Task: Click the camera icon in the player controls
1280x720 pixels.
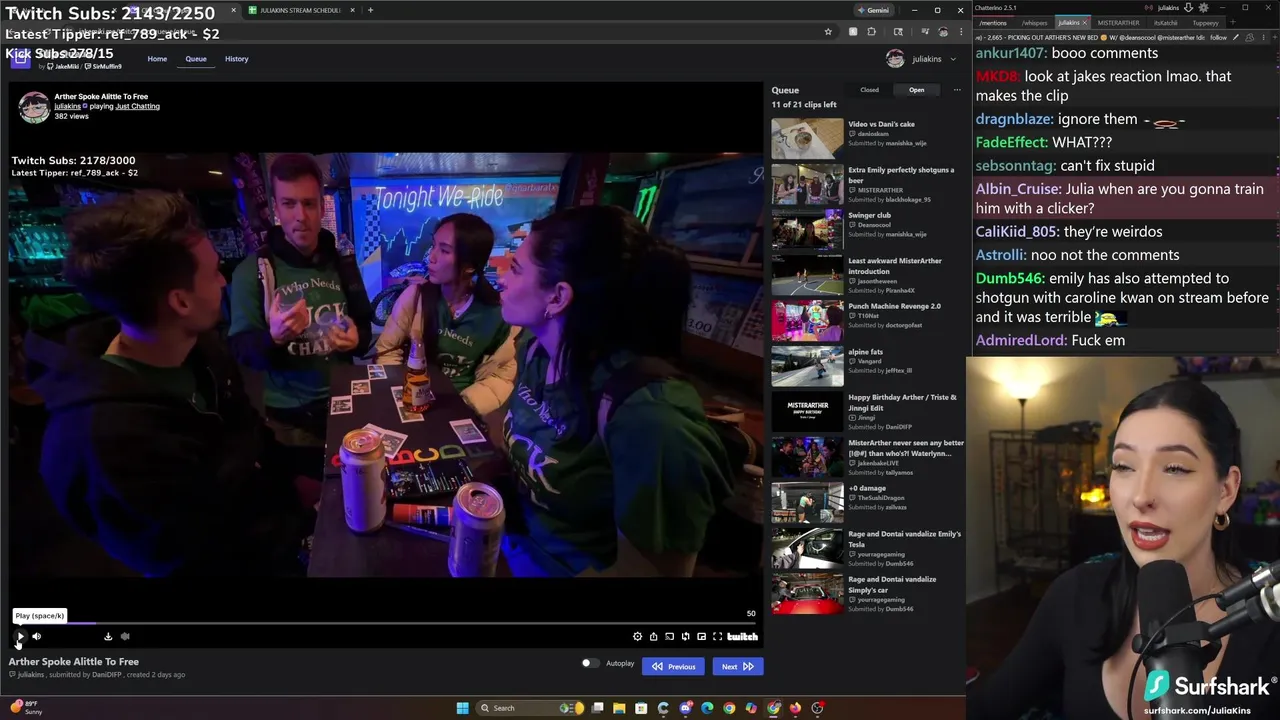Action: point(125,636)
